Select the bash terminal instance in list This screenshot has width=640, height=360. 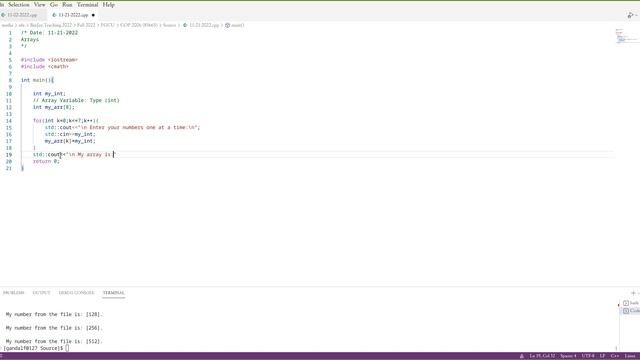tap(631, 303)
